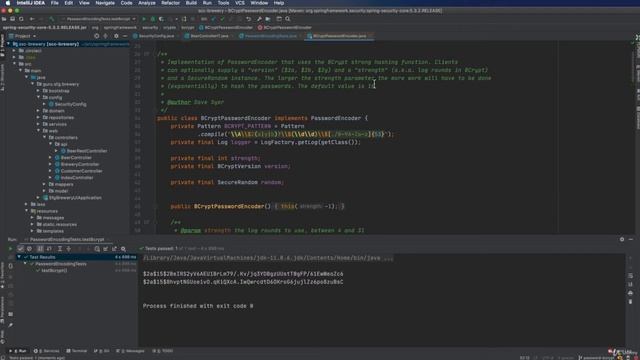The image size is (640, 360).
Task: Collapse the src folder
Action: click(x=15, y=64)
